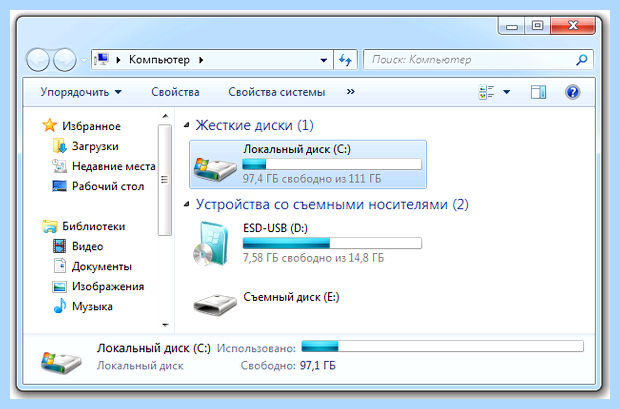Open Изображения library
The image size is (620, 409).
[108, 286]
